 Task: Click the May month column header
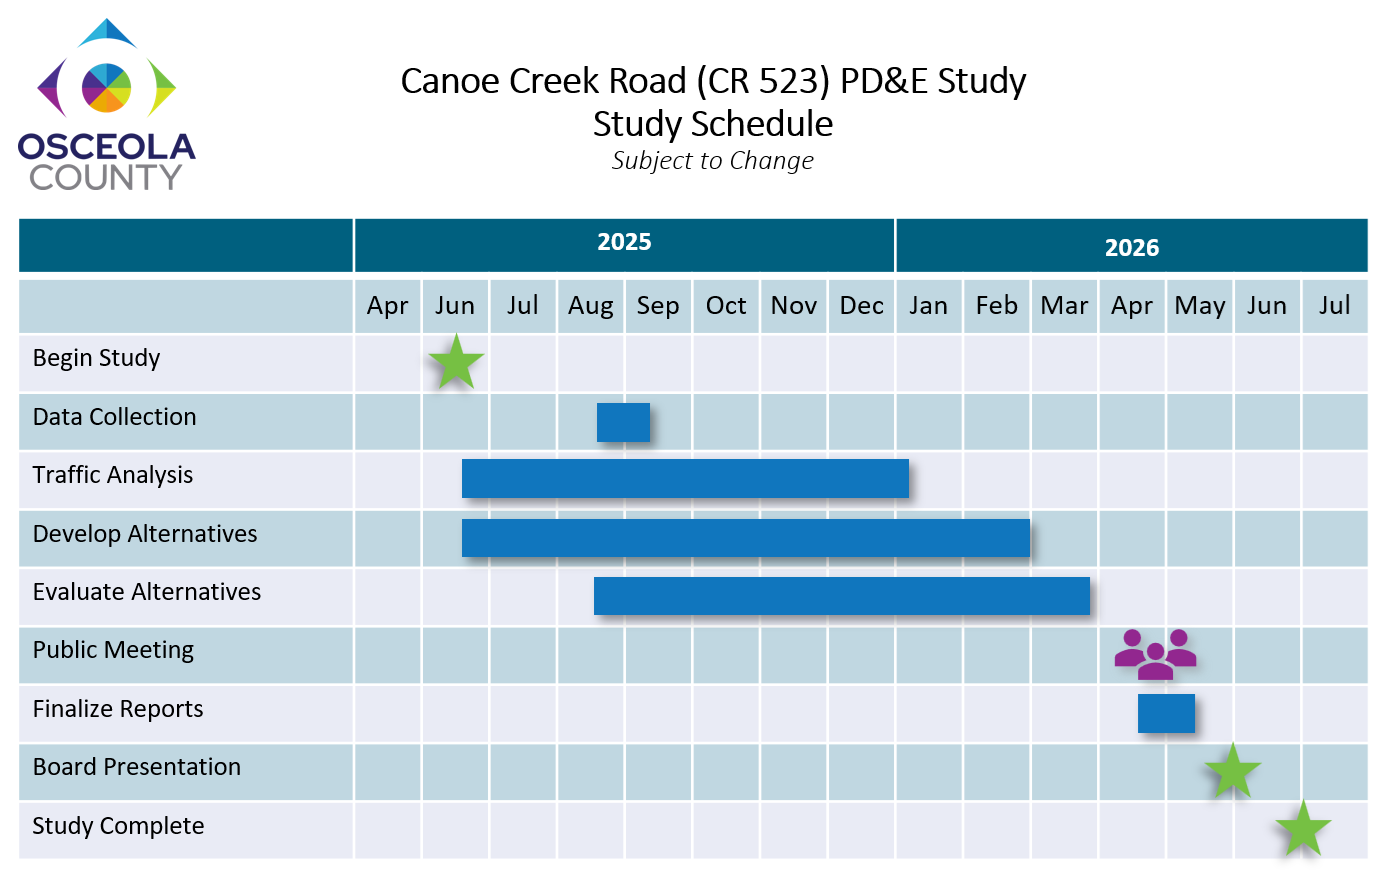[x=1199, y=306]
